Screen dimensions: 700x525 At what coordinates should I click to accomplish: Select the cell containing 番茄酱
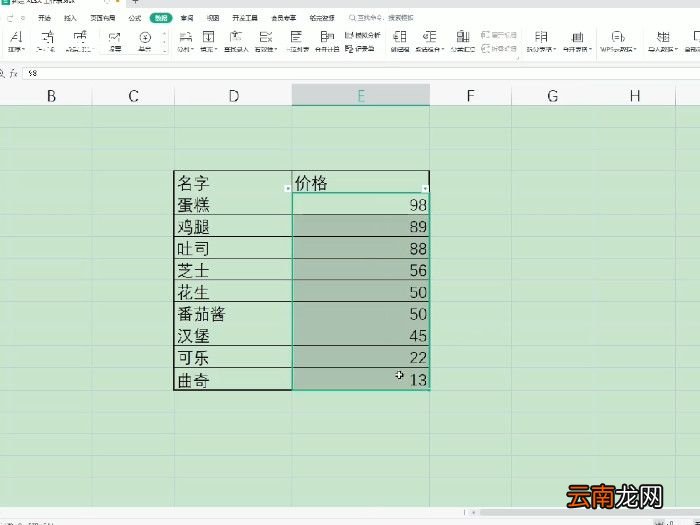pos(233,313)
